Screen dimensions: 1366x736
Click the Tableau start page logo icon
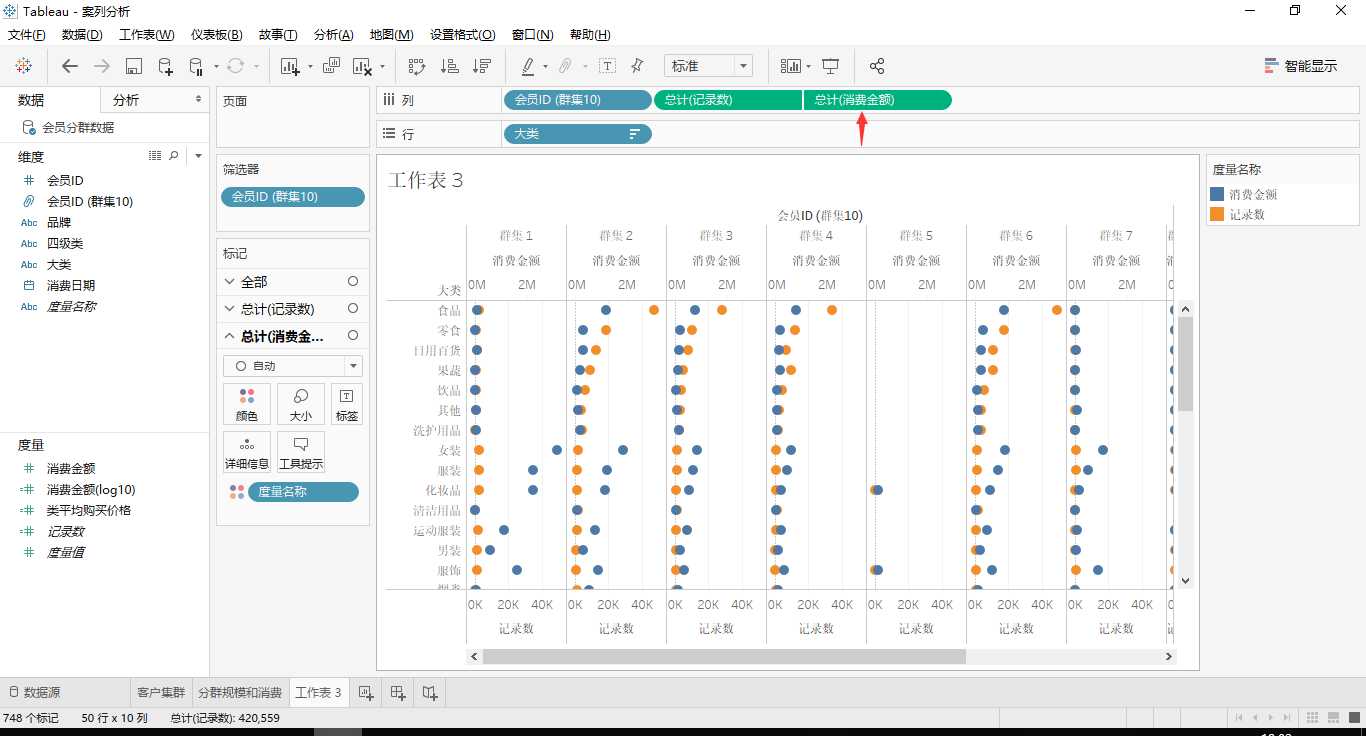tap(23, 66)
